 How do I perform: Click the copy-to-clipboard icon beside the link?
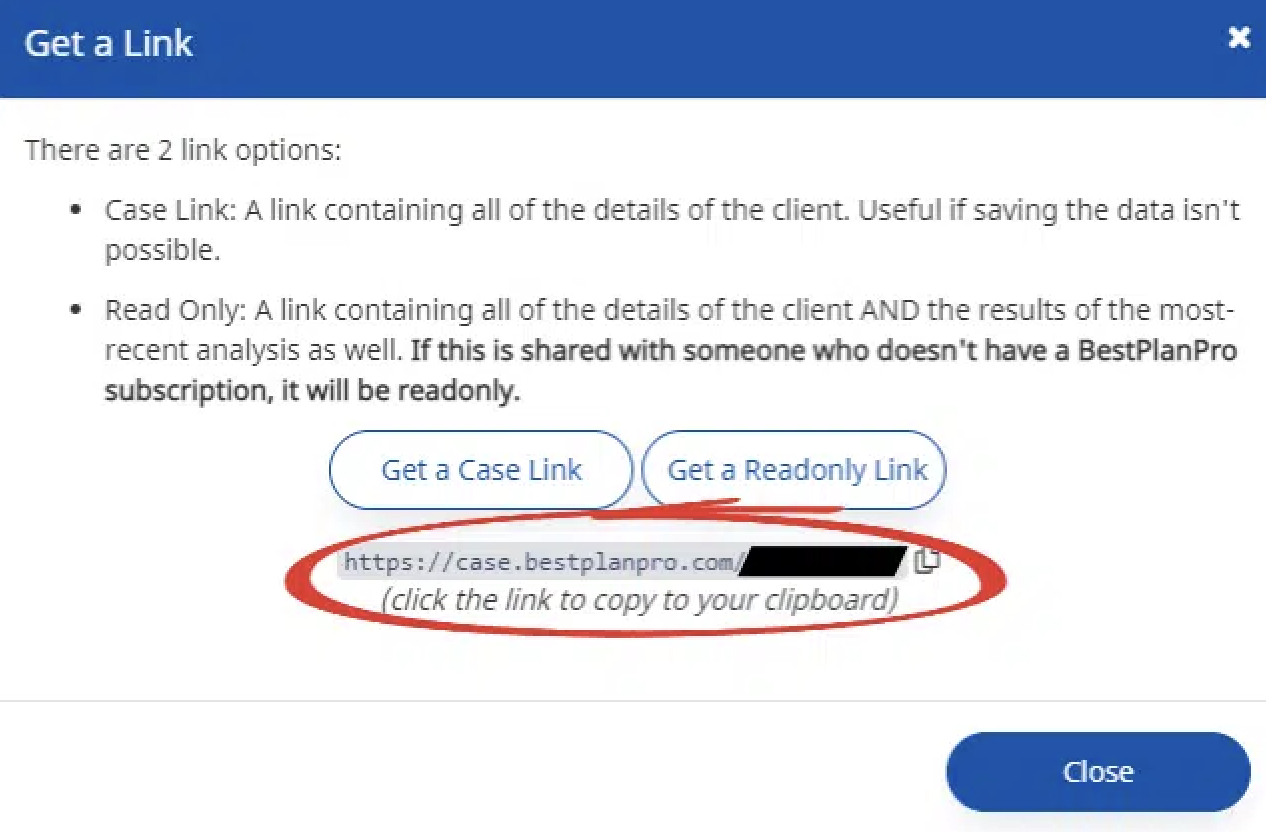click(927, 561)
